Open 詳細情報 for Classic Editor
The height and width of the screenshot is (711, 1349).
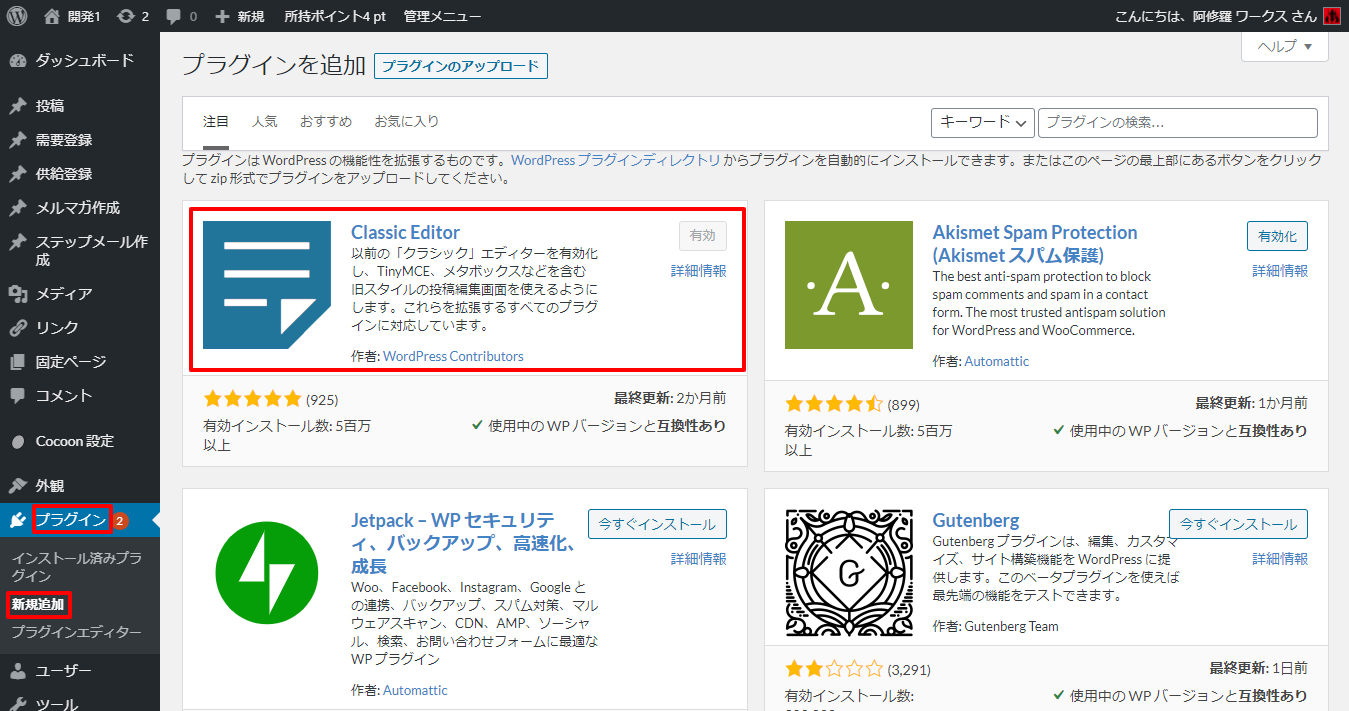coord(699,271)
